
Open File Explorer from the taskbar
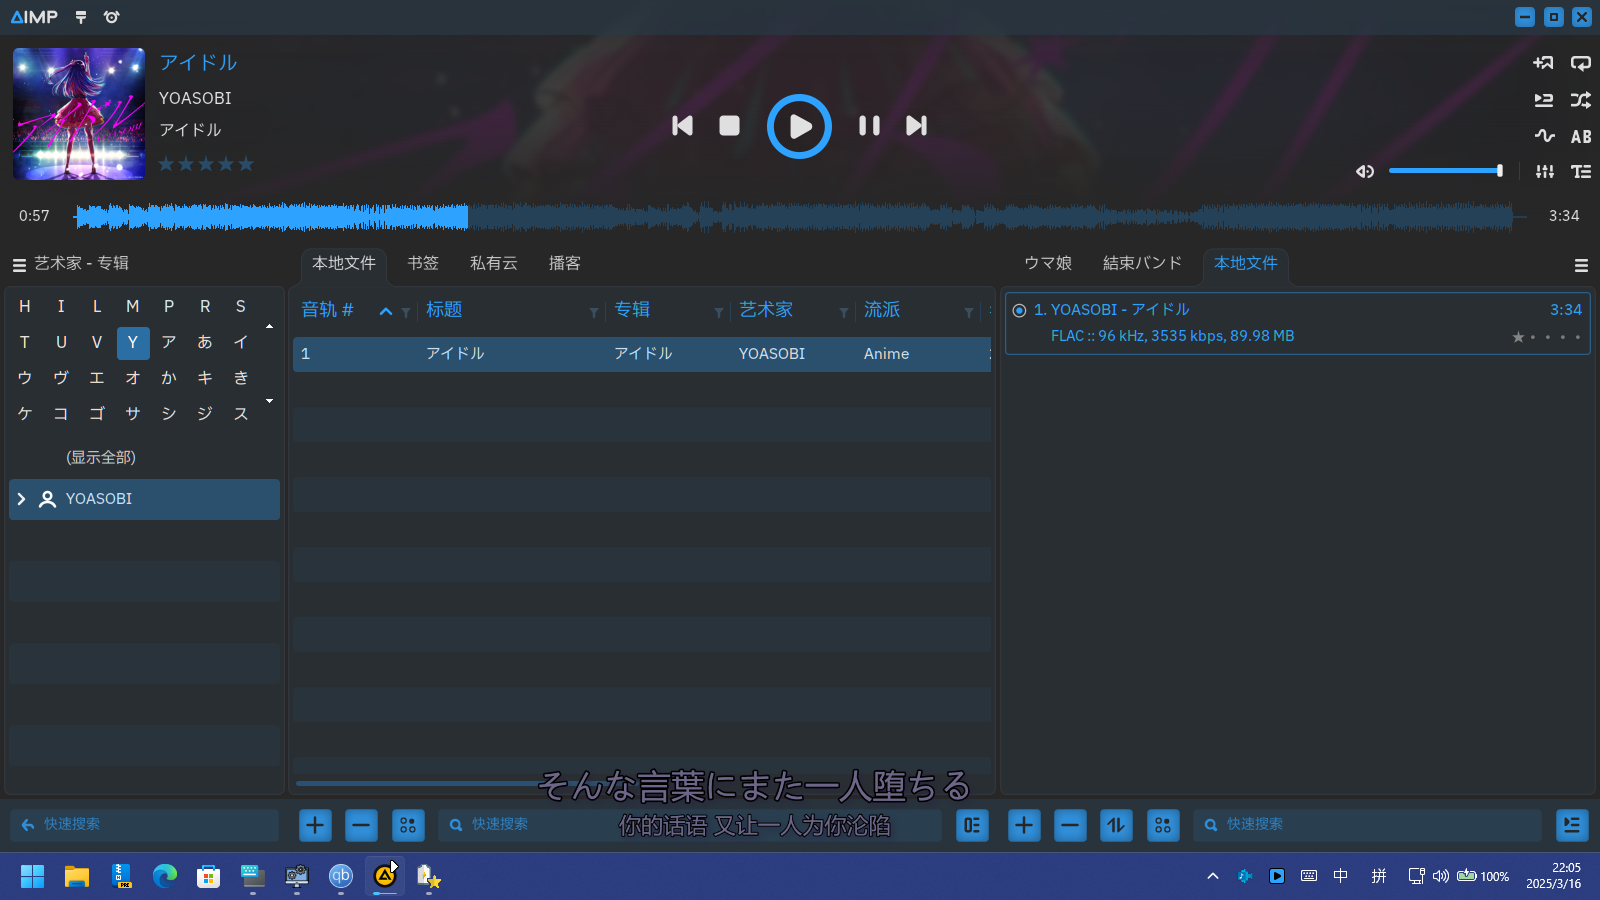77,877
